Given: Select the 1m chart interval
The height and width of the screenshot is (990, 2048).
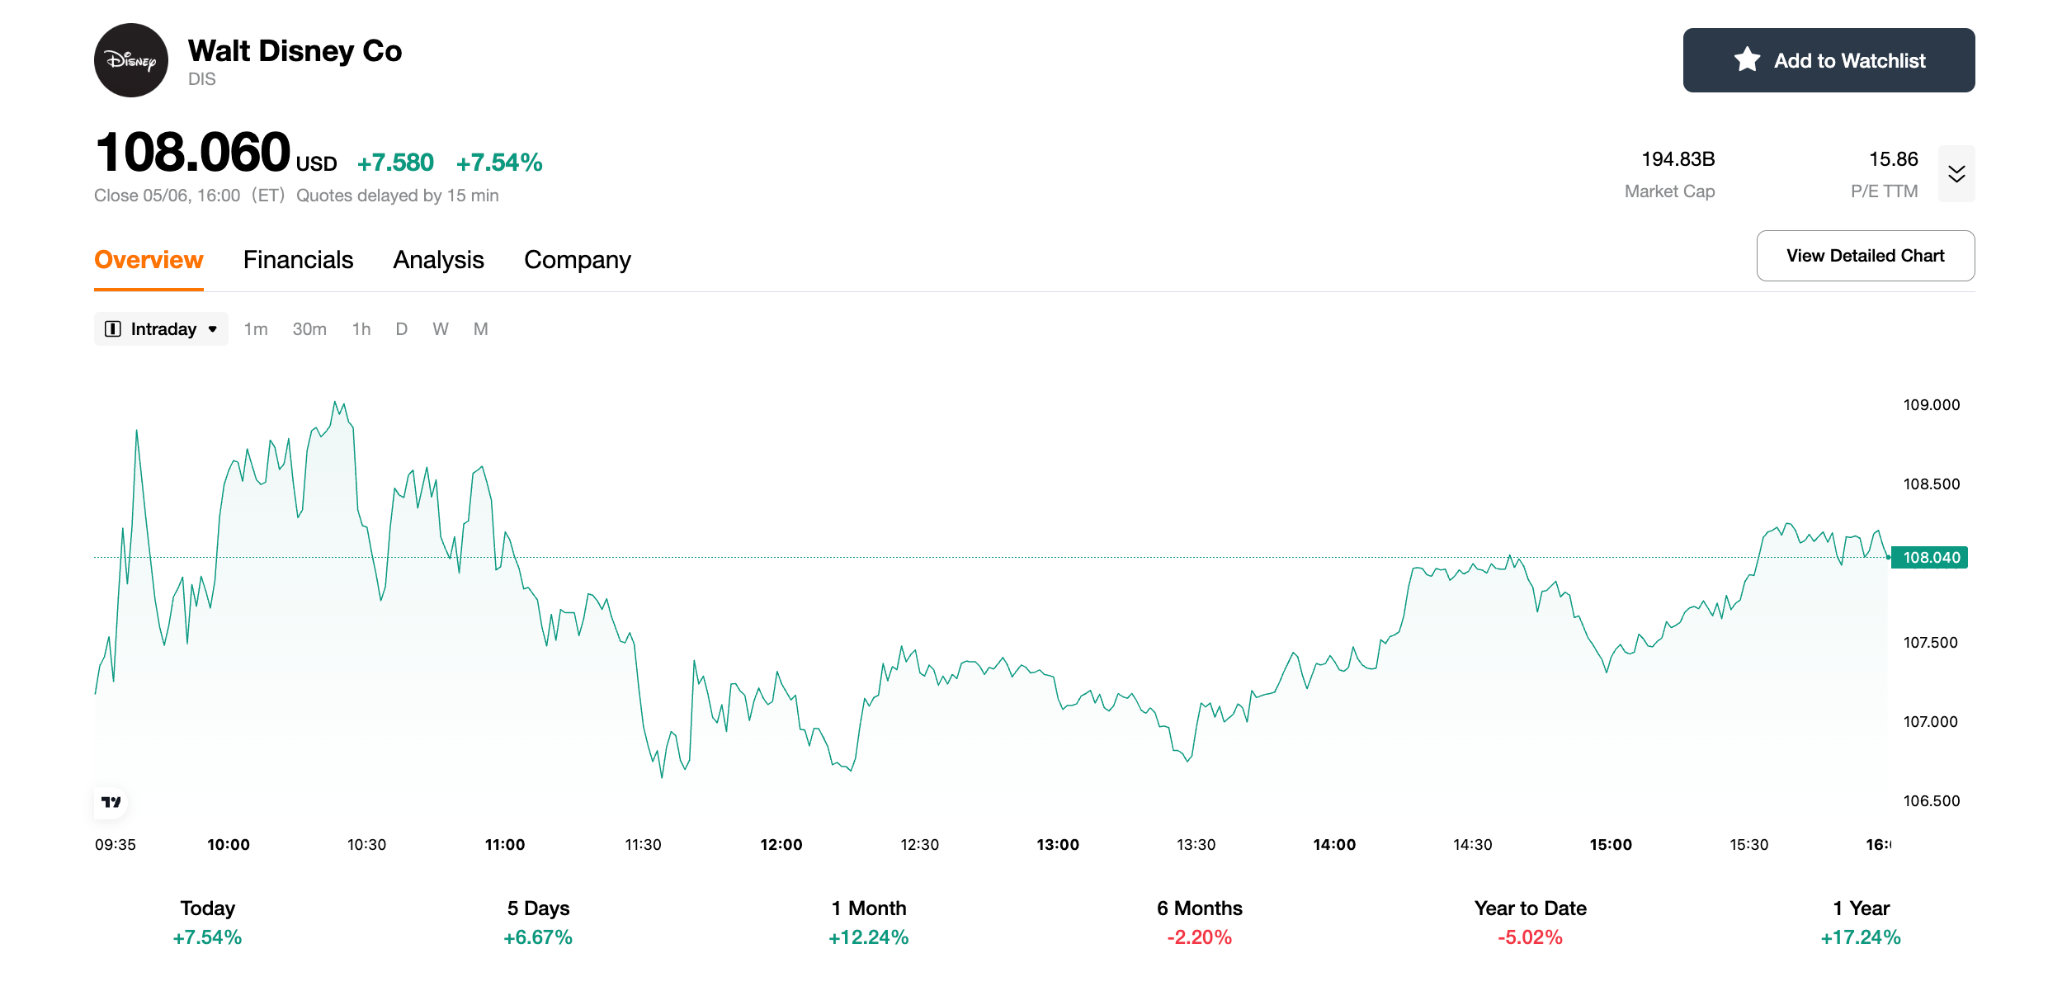Looking at the screenshot, I should (256, 329).
